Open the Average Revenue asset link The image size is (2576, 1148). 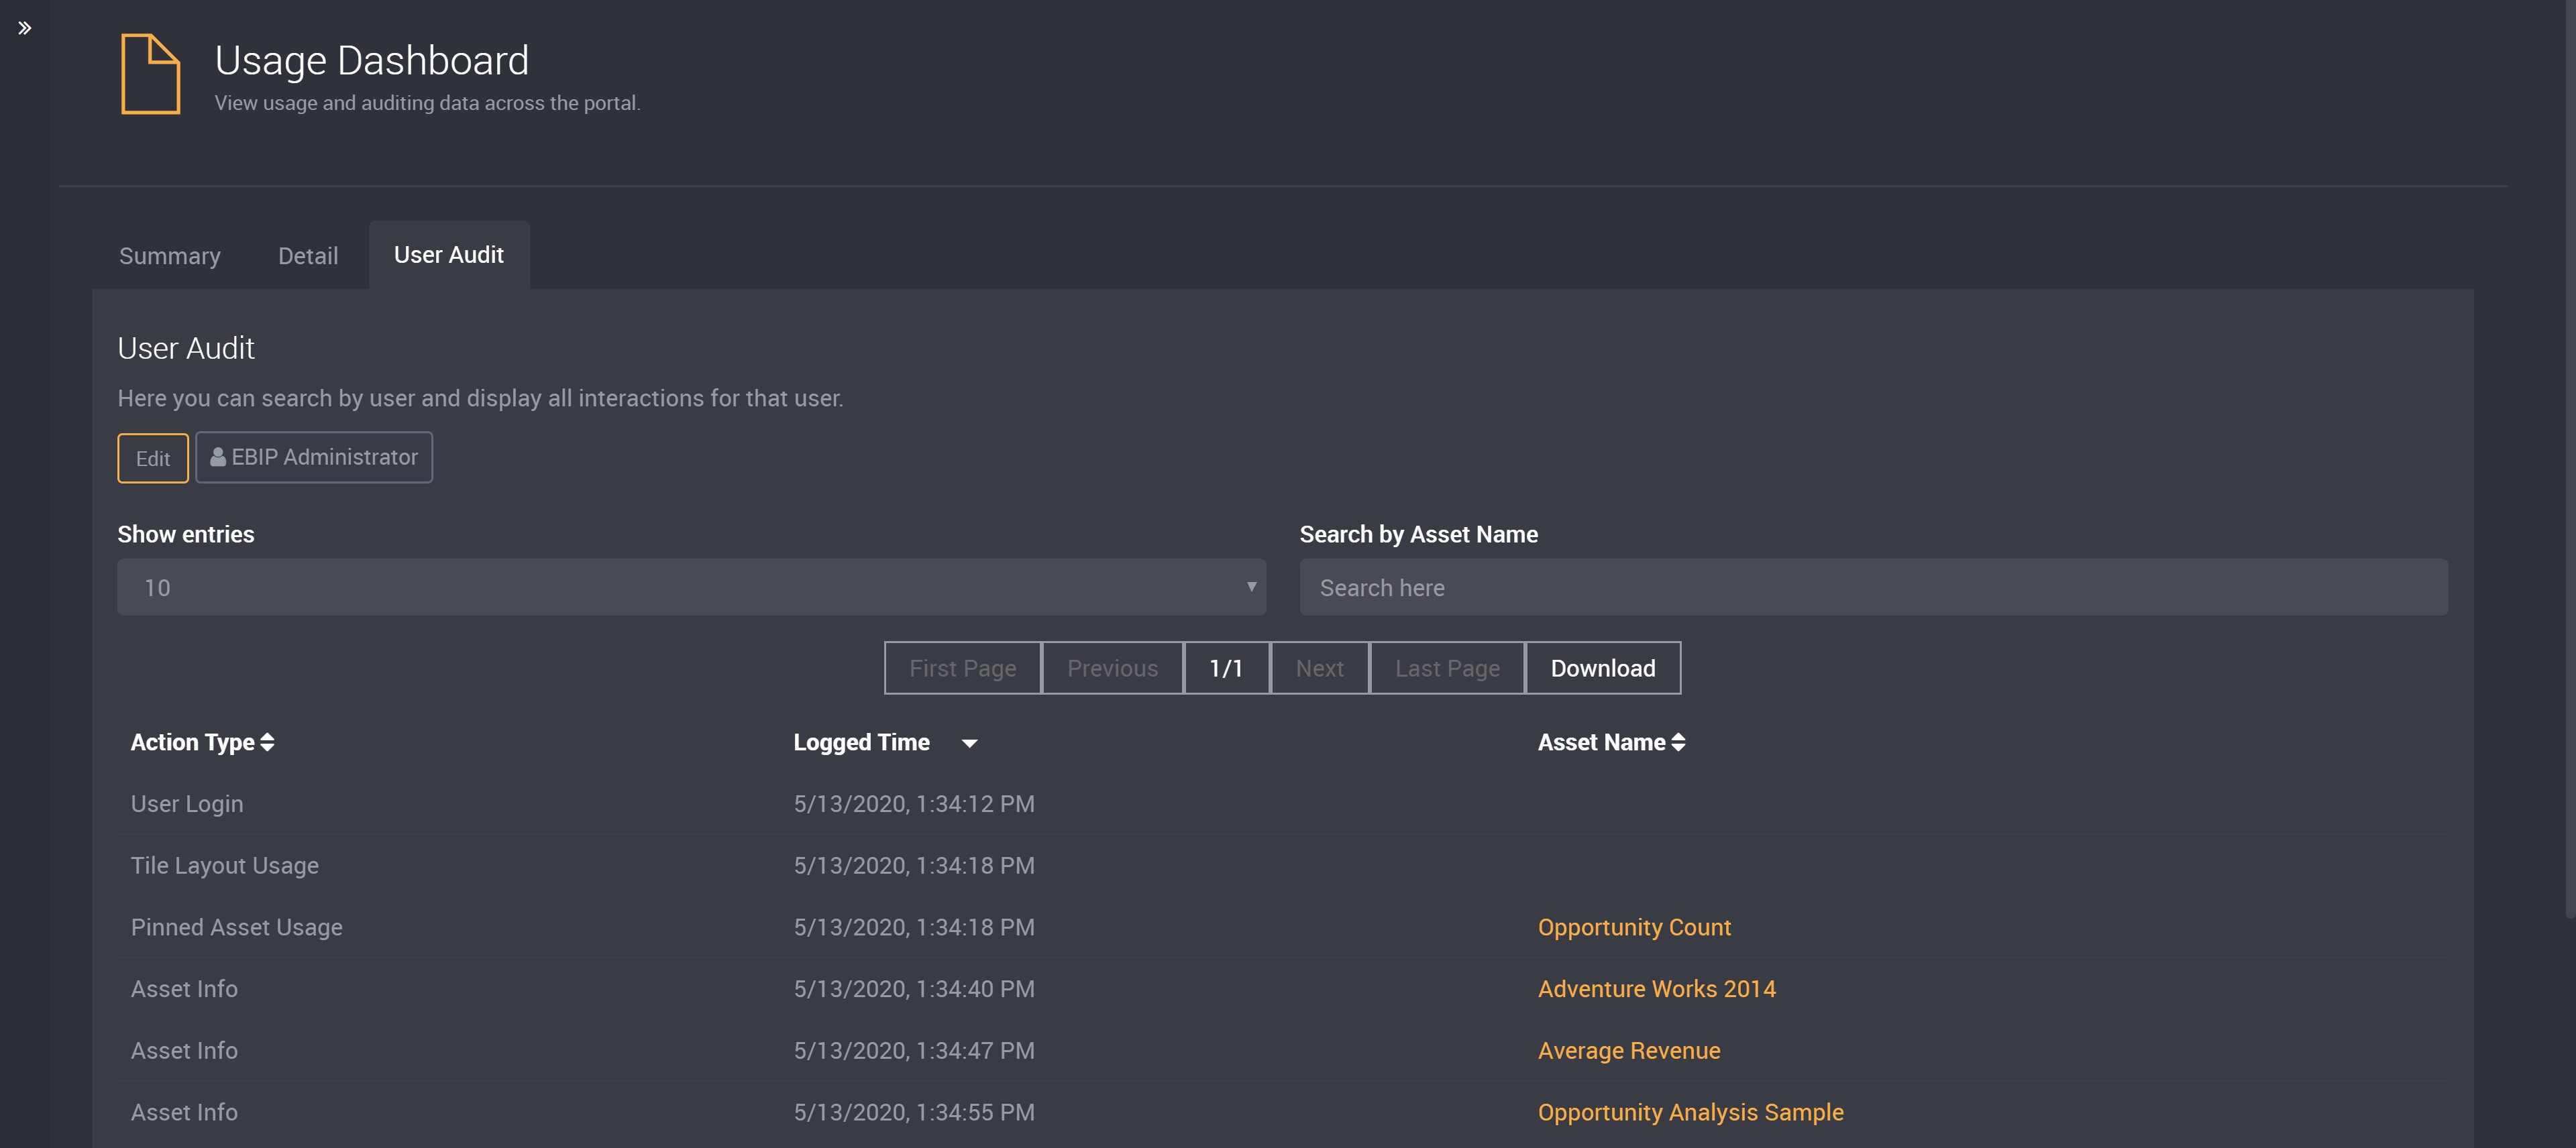1629,1051
